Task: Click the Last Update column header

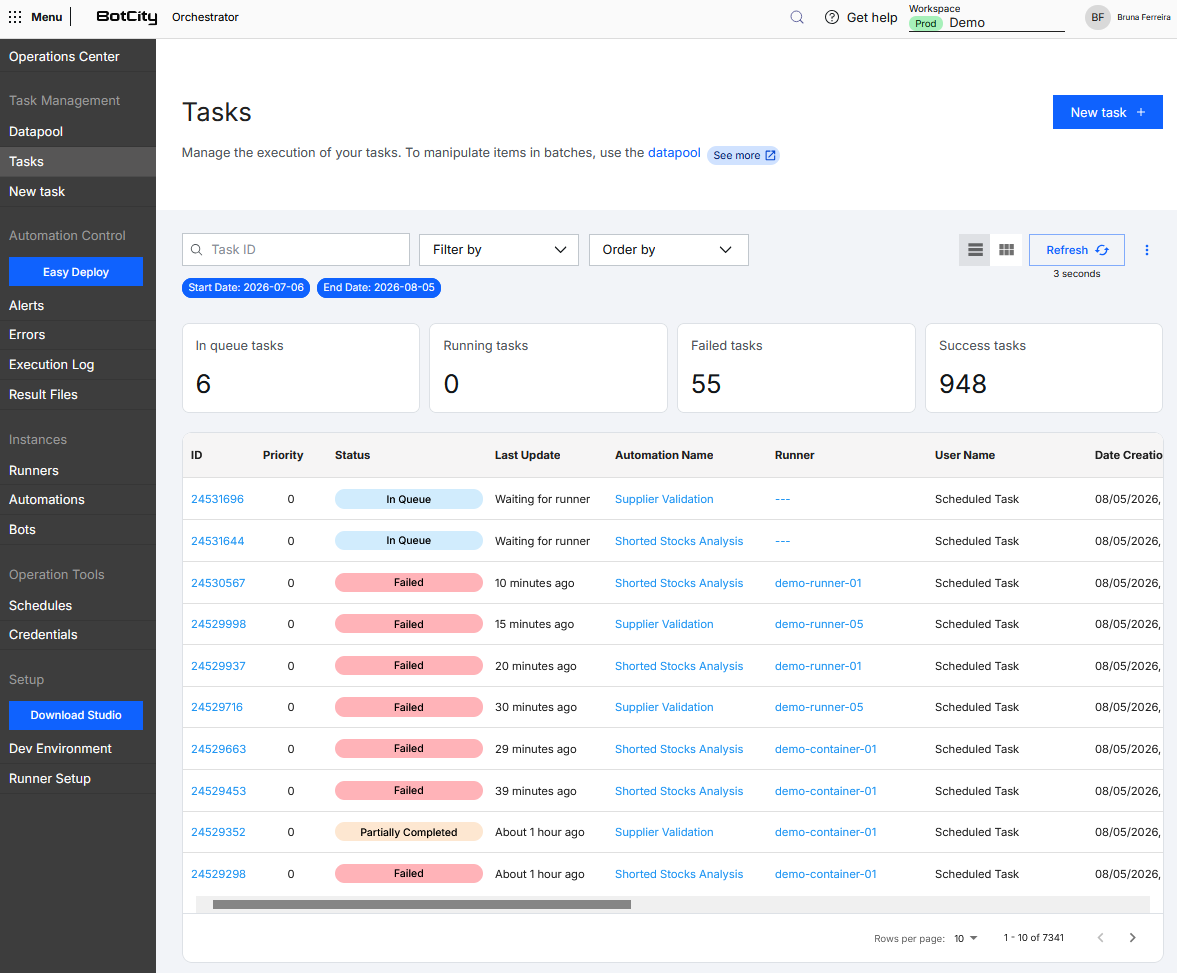Action: click(x=528, y=455)
